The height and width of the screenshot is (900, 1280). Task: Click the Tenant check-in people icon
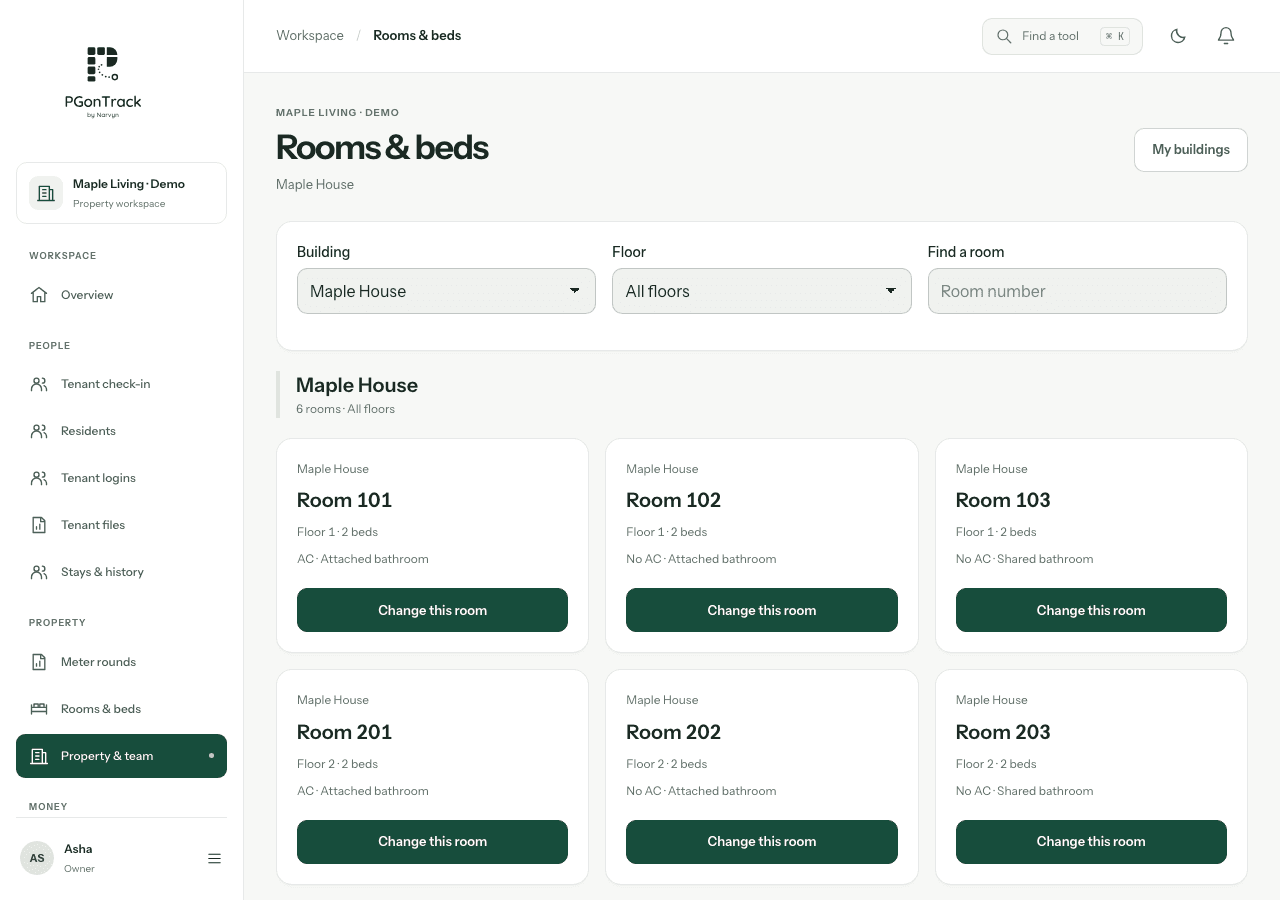(39, 384)
